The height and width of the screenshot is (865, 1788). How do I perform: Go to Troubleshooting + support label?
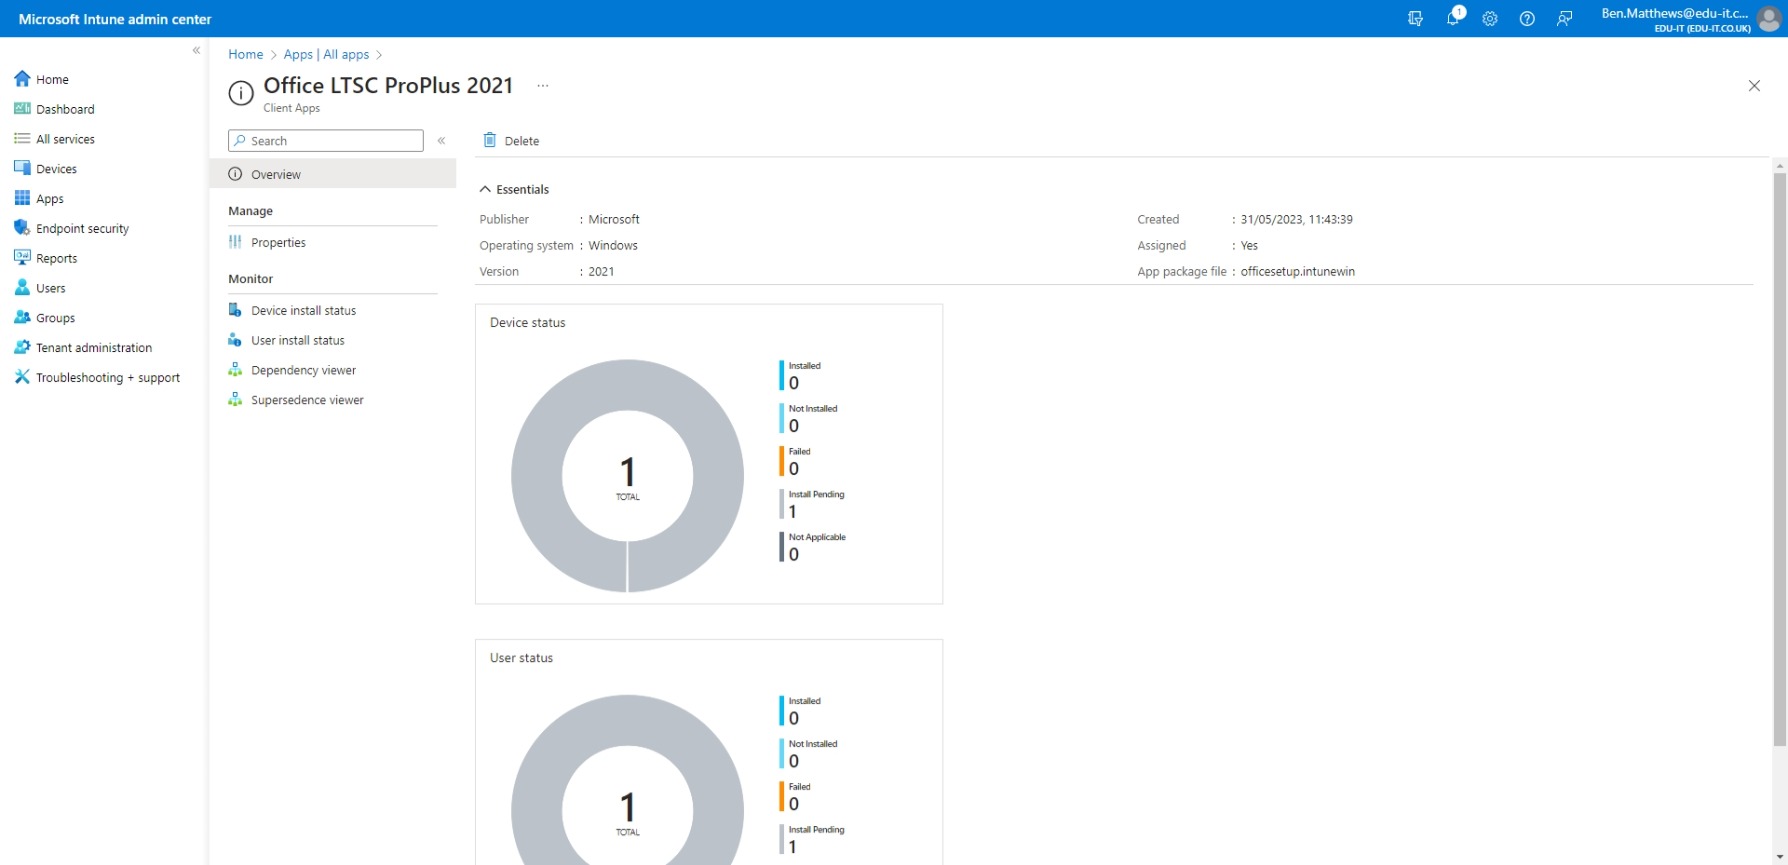coord(108,377)
